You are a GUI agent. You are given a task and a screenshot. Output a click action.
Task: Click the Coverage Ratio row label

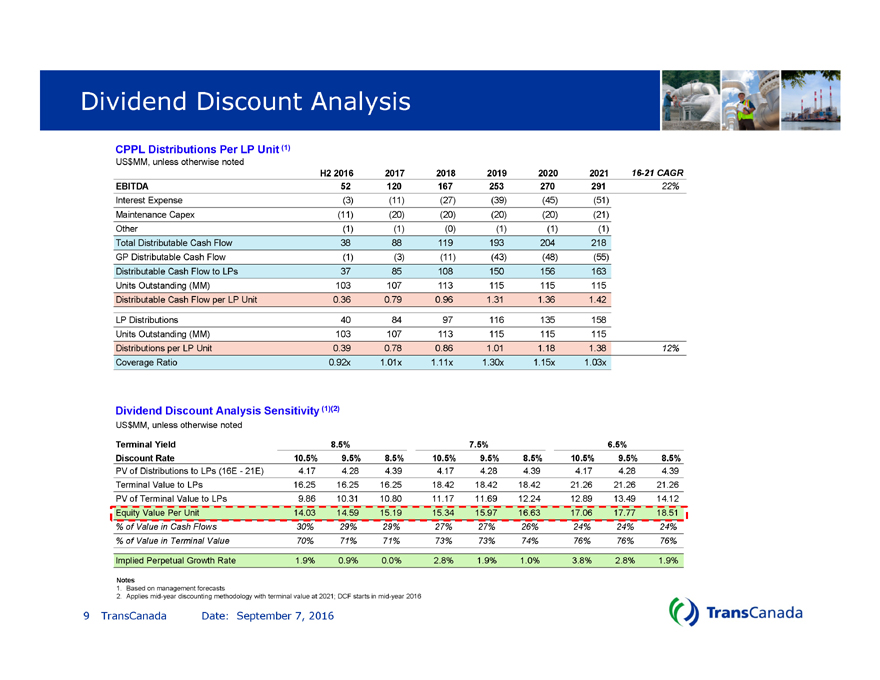148,362
